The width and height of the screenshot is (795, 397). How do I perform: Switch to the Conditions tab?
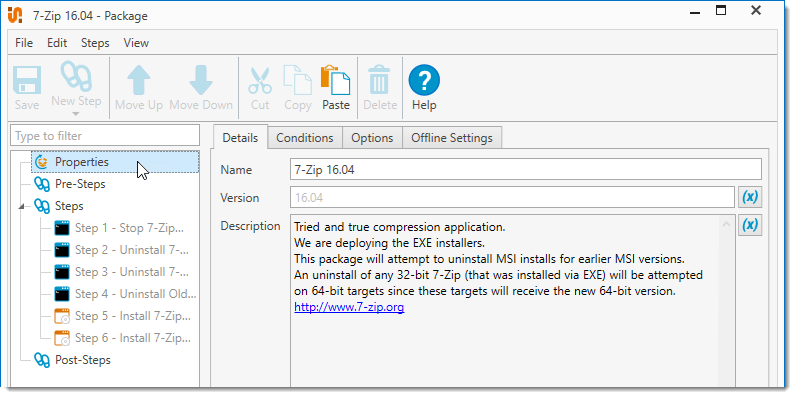click(x=305, y=138)
